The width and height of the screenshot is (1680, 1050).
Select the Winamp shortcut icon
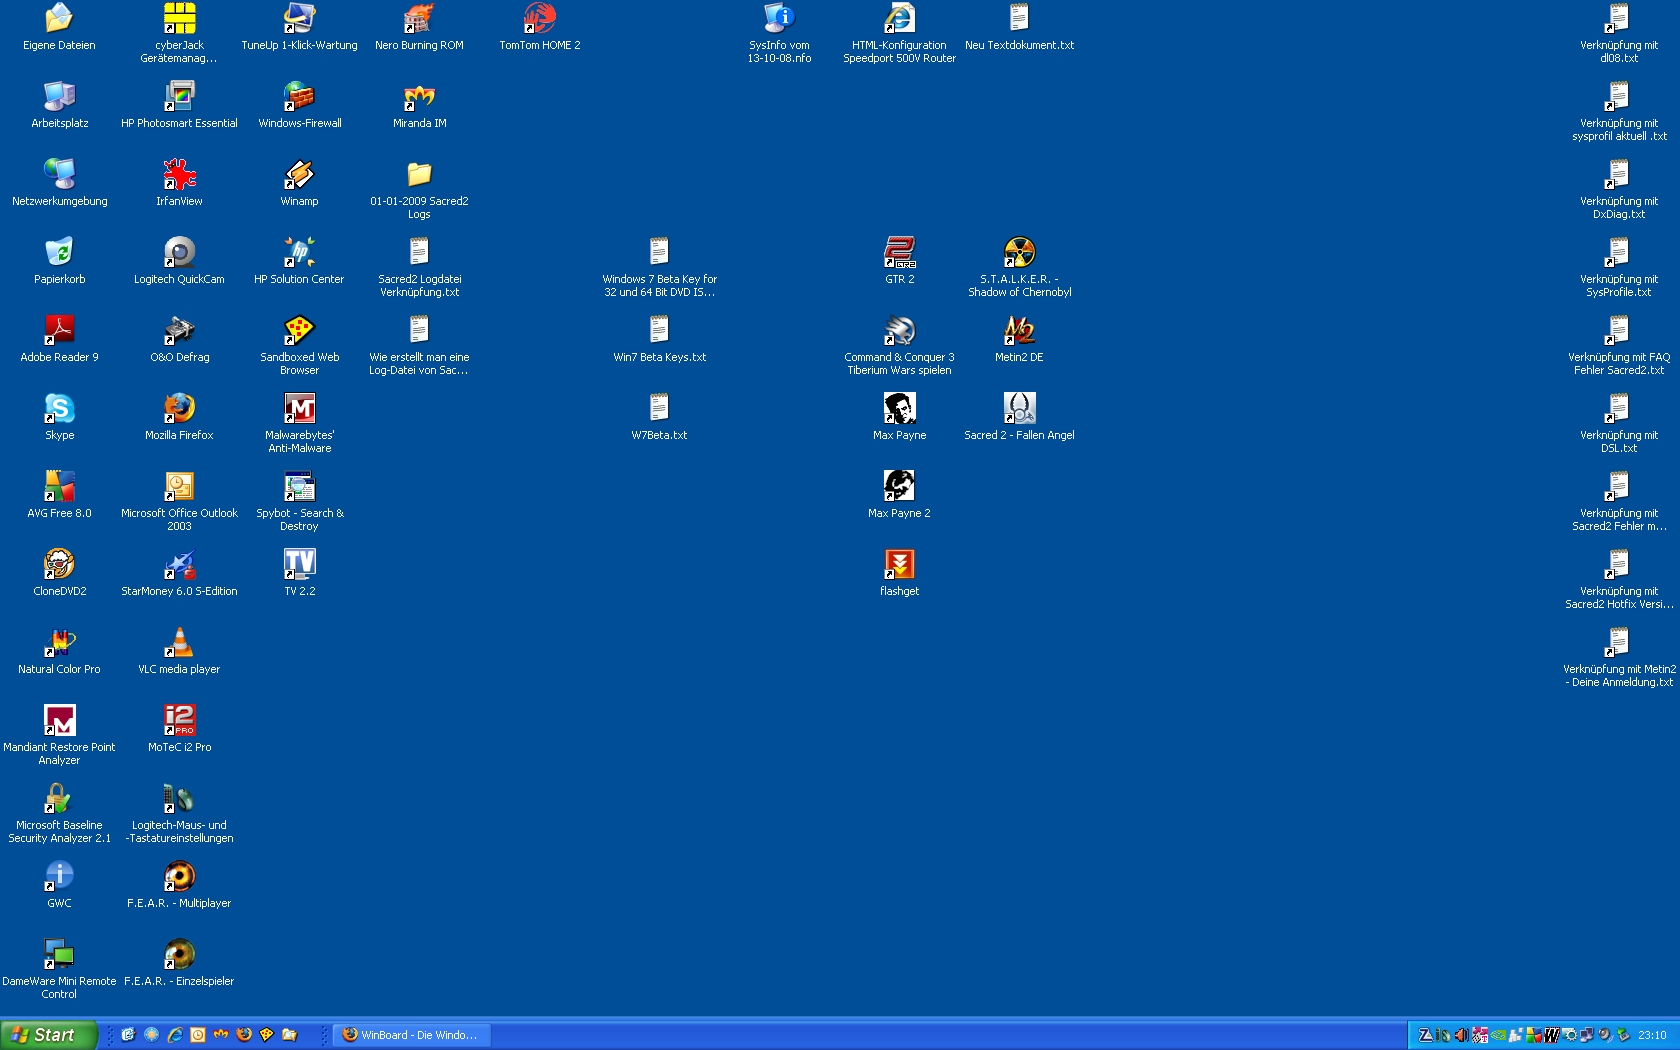click(x=299, y=175)
